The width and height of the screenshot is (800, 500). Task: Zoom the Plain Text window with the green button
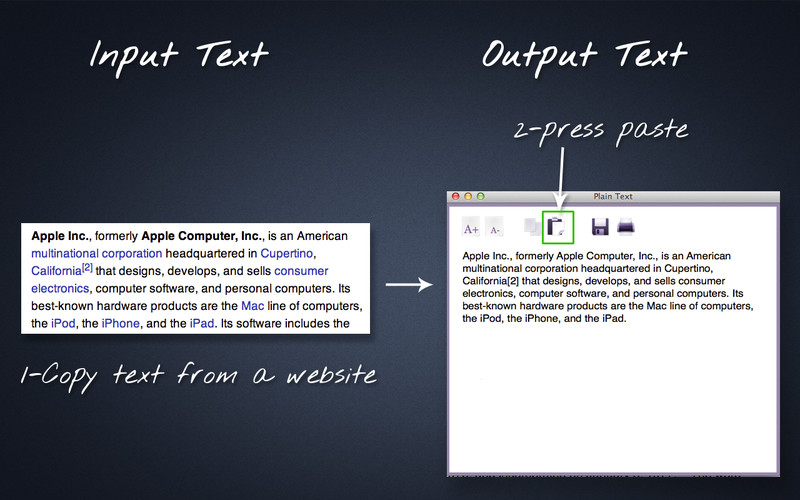480,196
